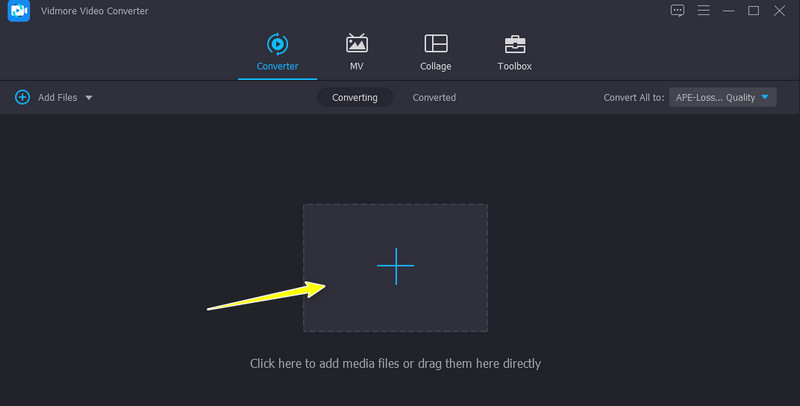Maximize the Vidmore Video Converter window

tap(754, 11)
